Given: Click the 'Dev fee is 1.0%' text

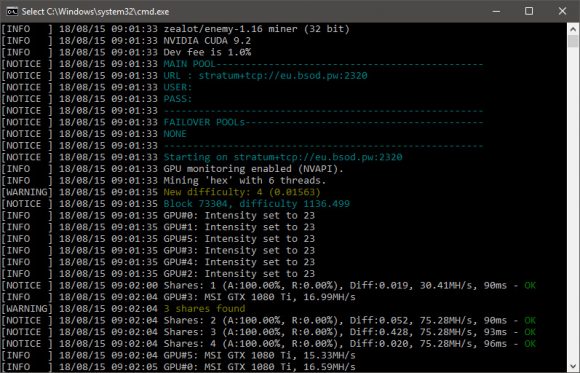Looking at the screenshot, I should (207, 52).
